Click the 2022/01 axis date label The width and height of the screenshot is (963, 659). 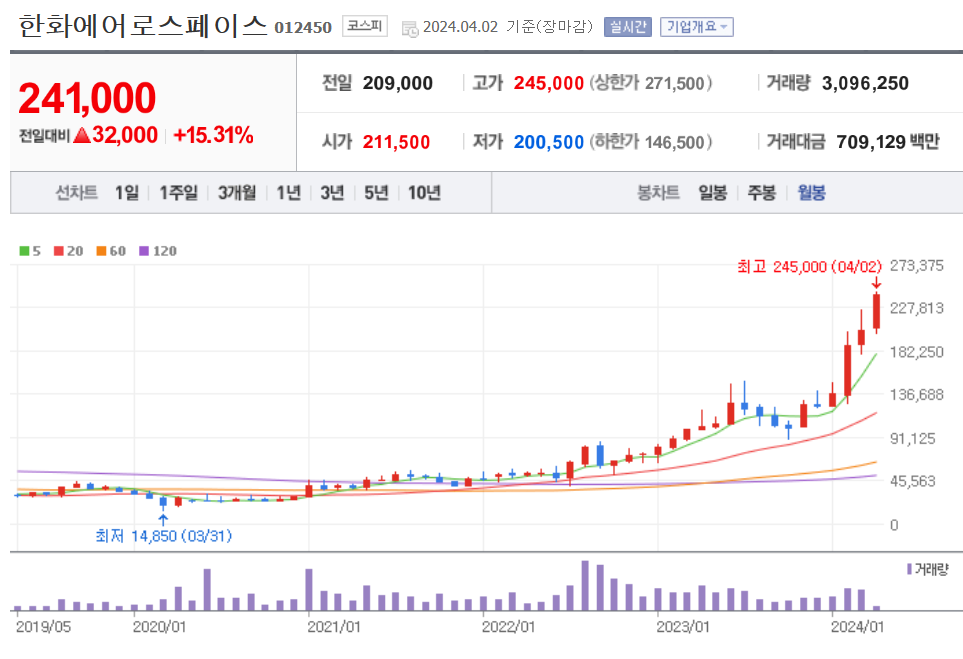(x=508, y=627)
